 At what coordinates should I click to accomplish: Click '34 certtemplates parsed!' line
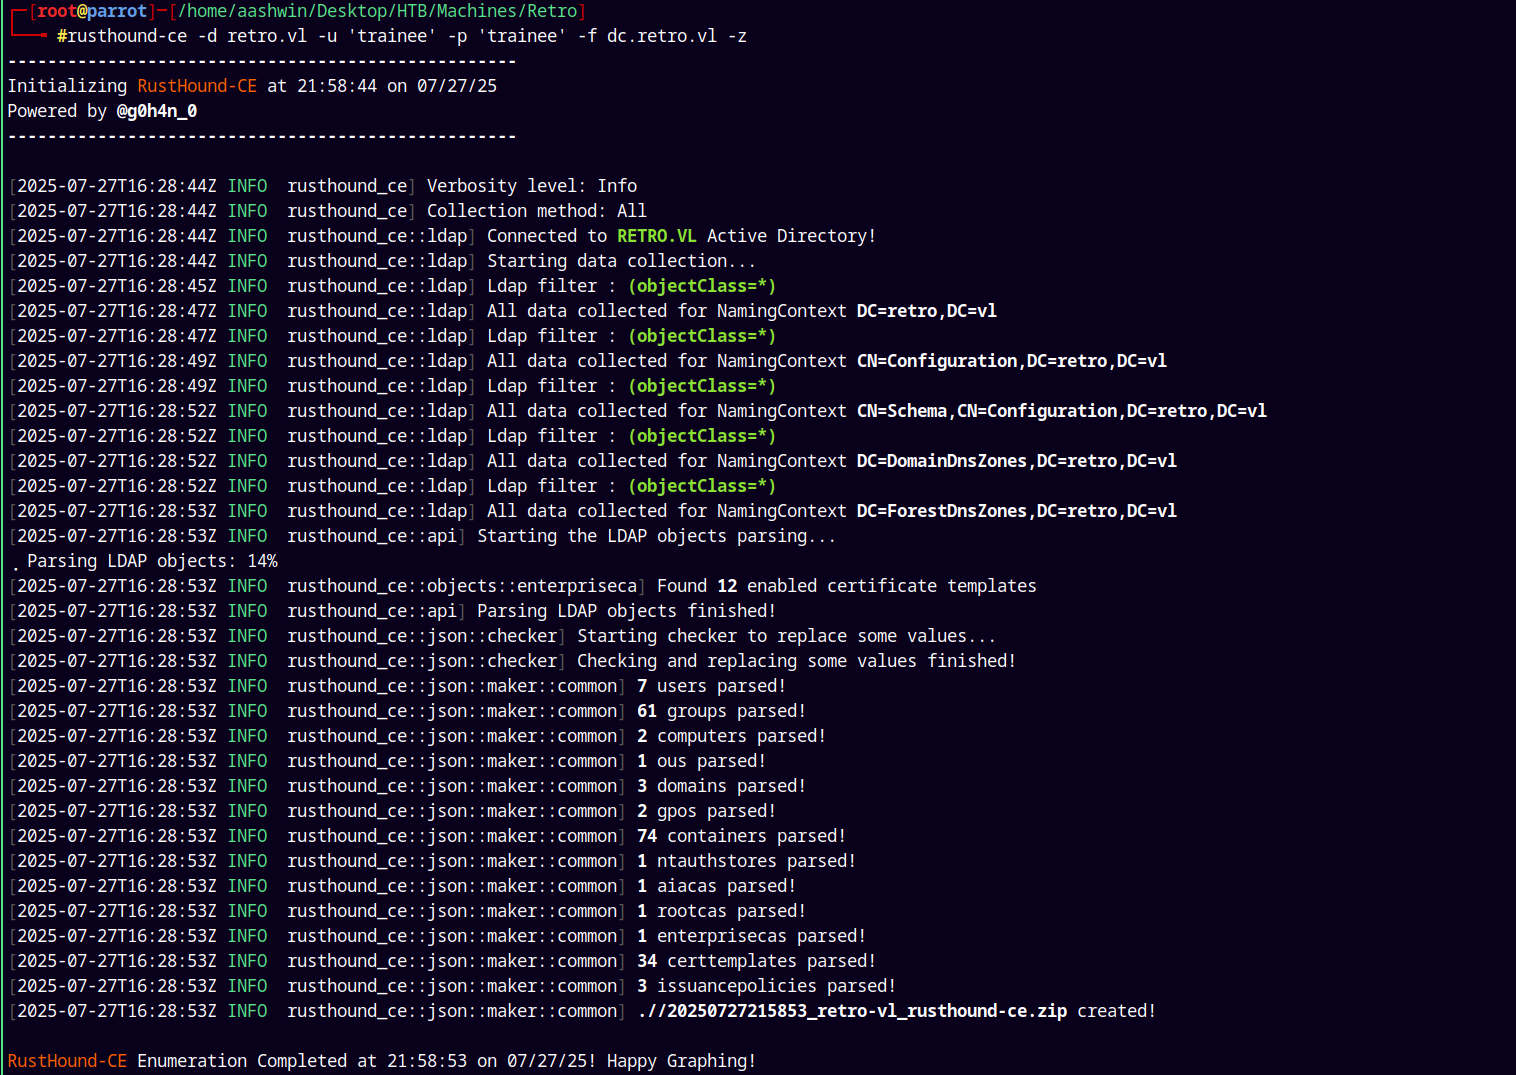pos(757,961)
